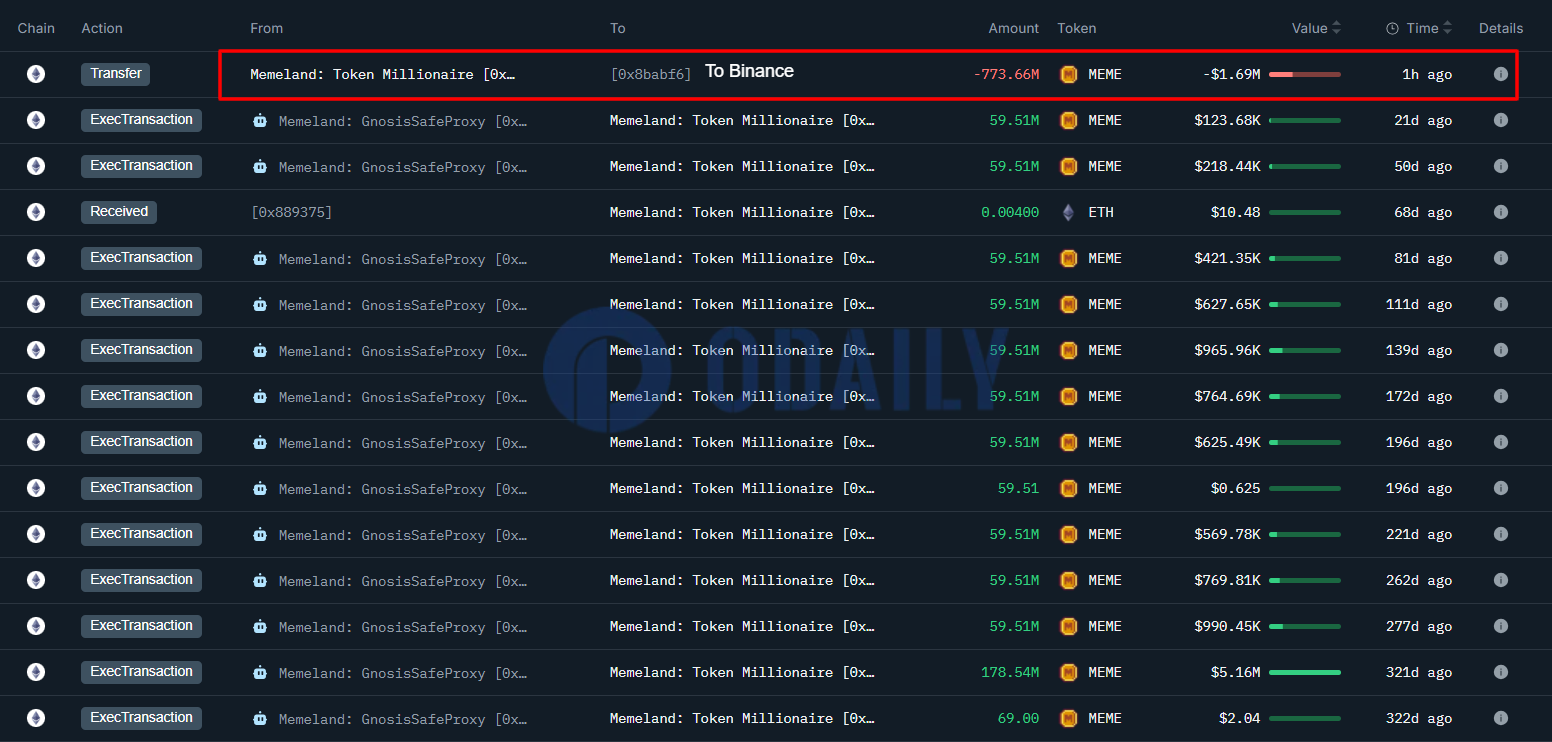Click the Transfer action badge

(116, 74)
